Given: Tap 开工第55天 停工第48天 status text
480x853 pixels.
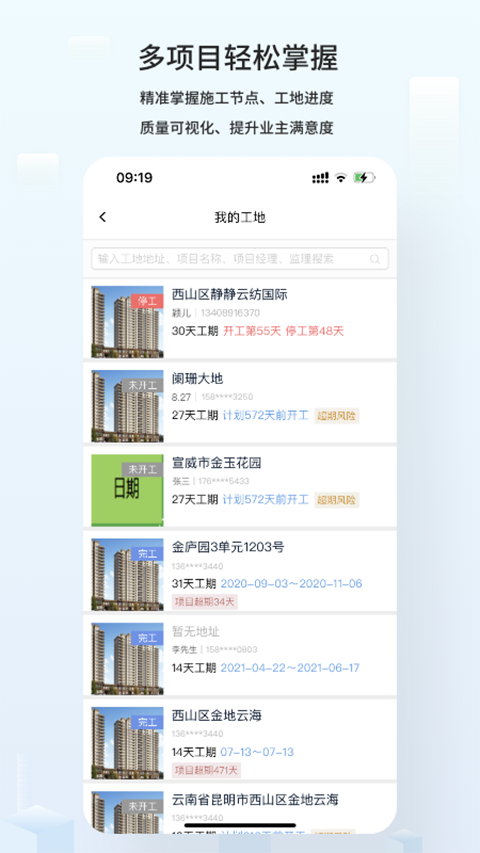Looking at the screenshot, I should [284, 331].
